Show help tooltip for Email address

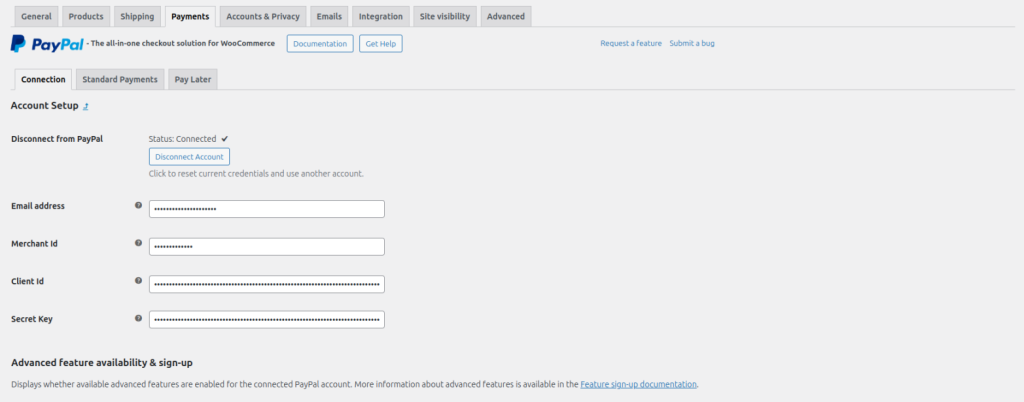click(138, 206)
